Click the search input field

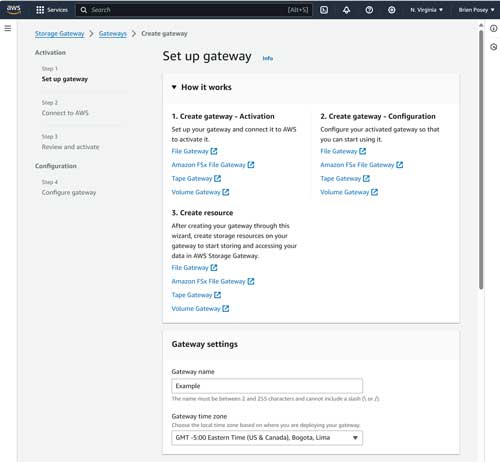coord(194,10)
